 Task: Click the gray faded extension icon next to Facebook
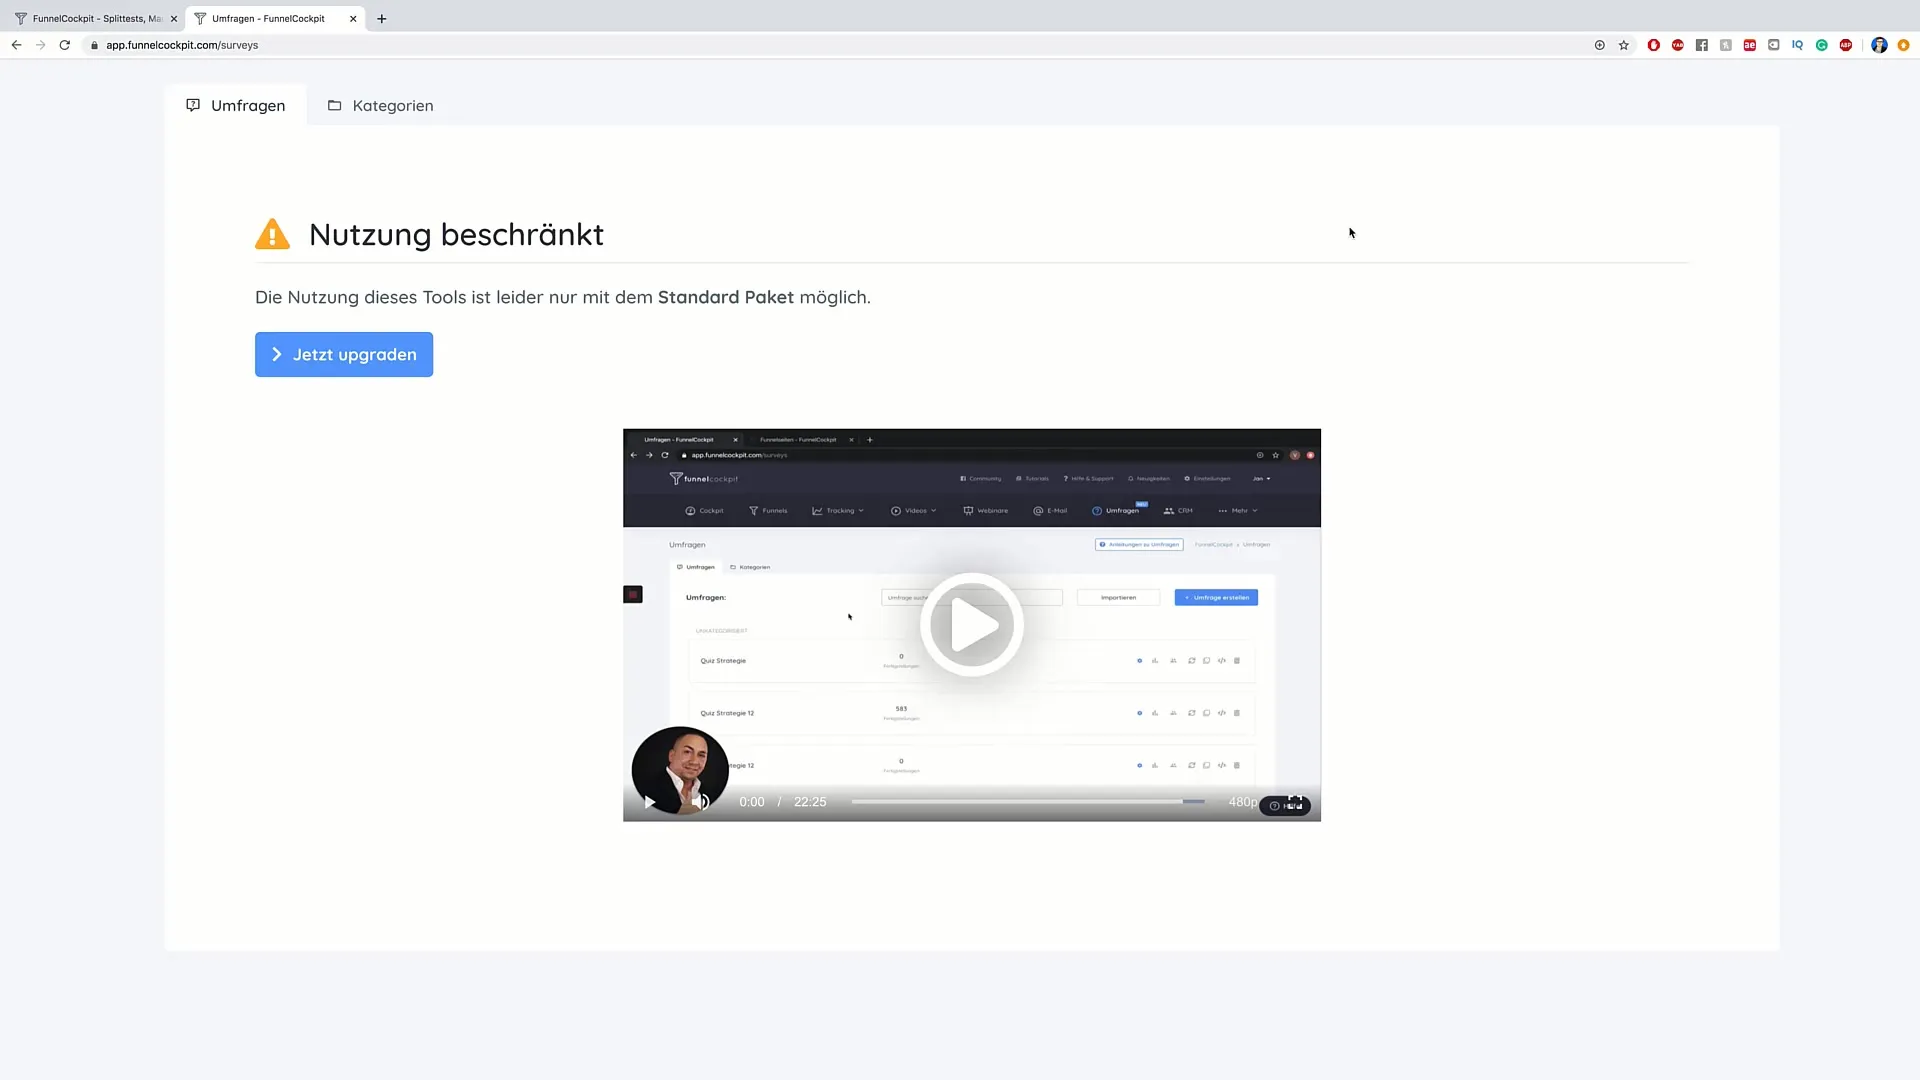(x=1726, y=45)
